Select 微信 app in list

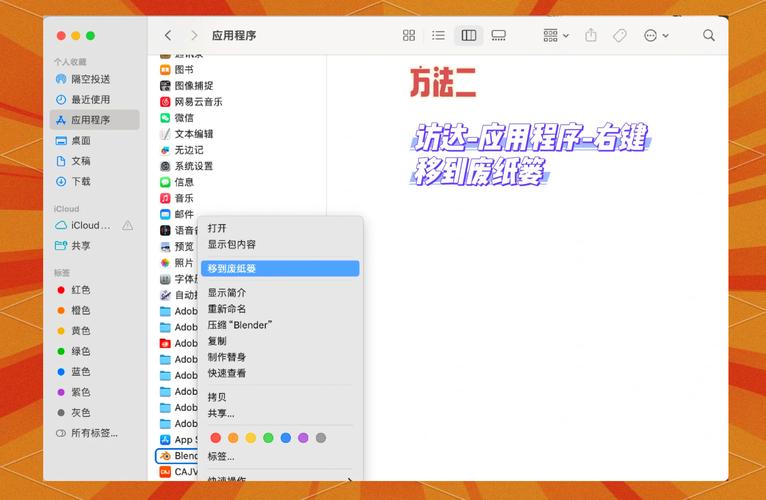[177, 118]
